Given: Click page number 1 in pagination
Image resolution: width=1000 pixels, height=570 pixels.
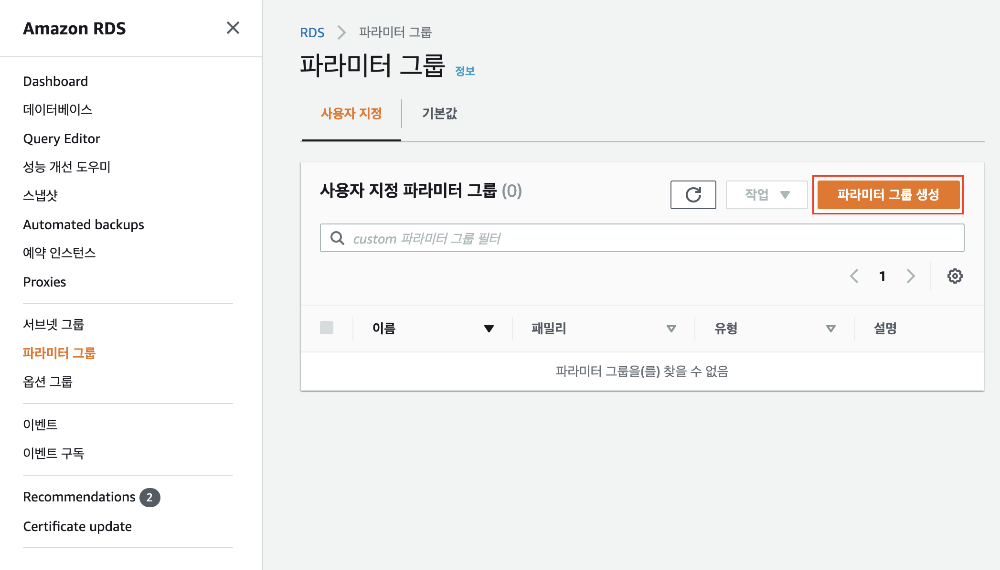Looking at the screenshot, I should (883, 276).
